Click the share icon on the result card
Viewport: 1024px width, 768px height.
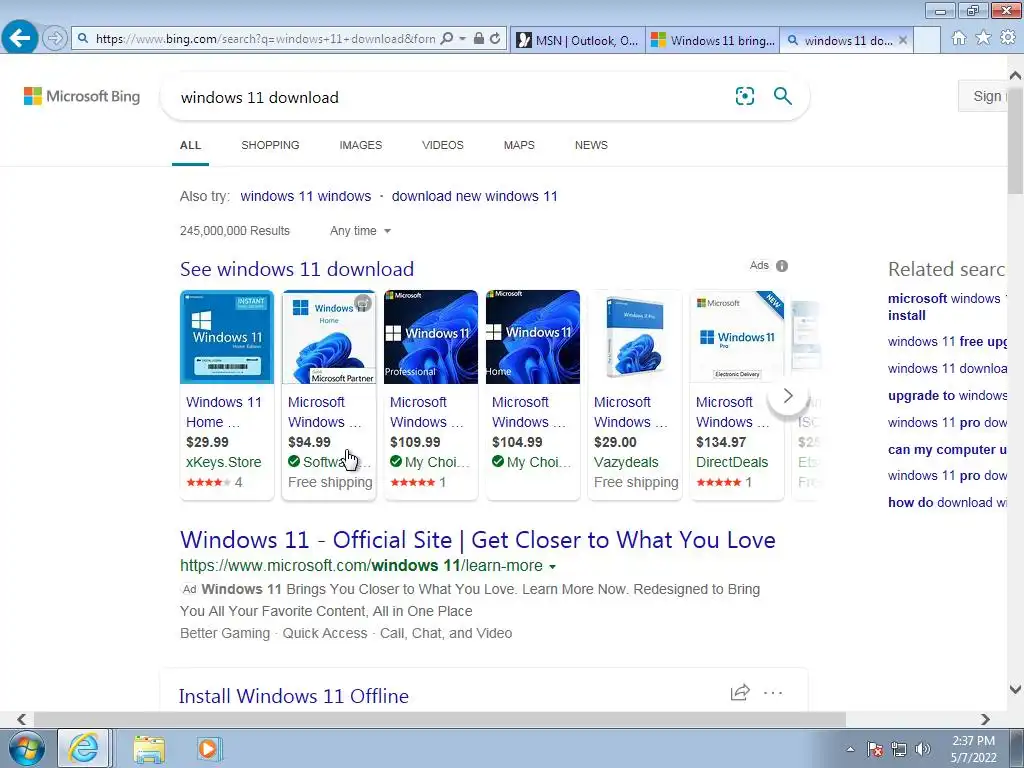pyautogui.click(x=740, y=692)
